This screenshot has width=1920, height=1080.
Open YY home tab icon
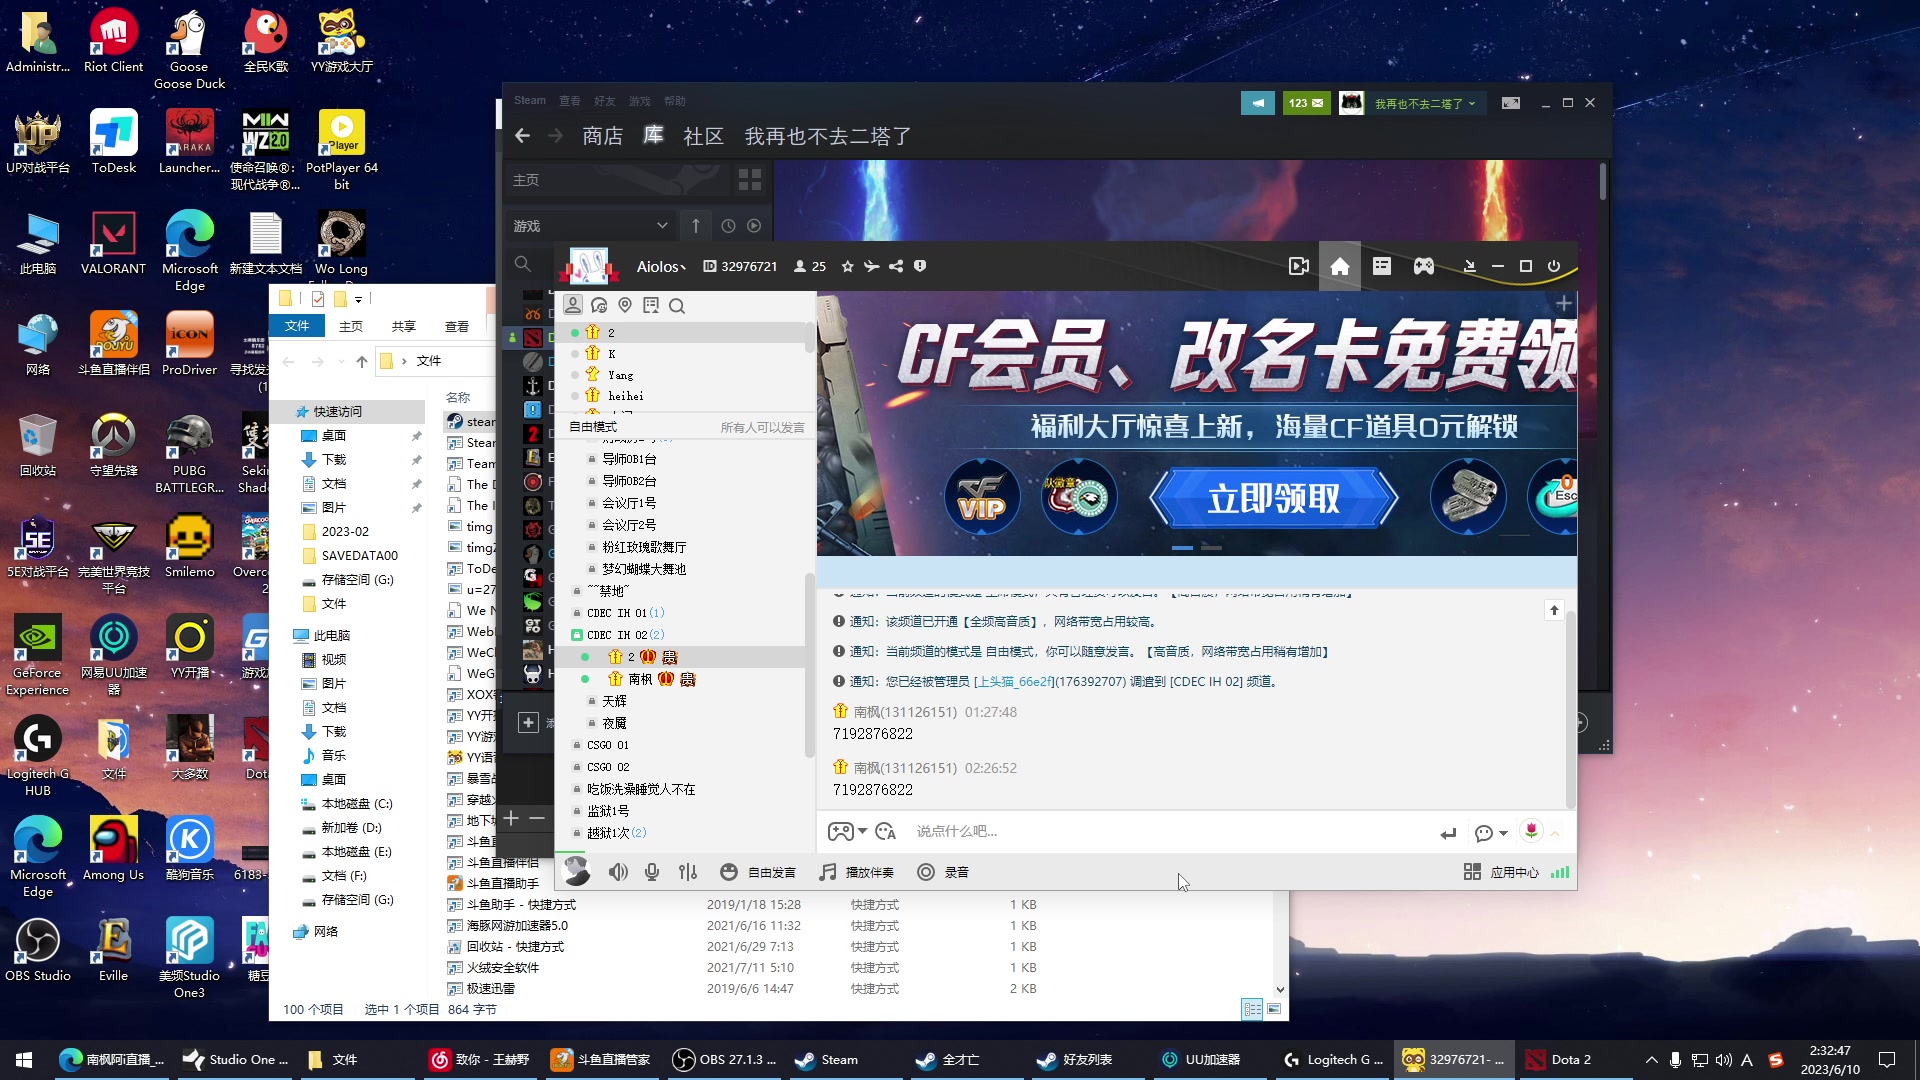pos(1340,266)
